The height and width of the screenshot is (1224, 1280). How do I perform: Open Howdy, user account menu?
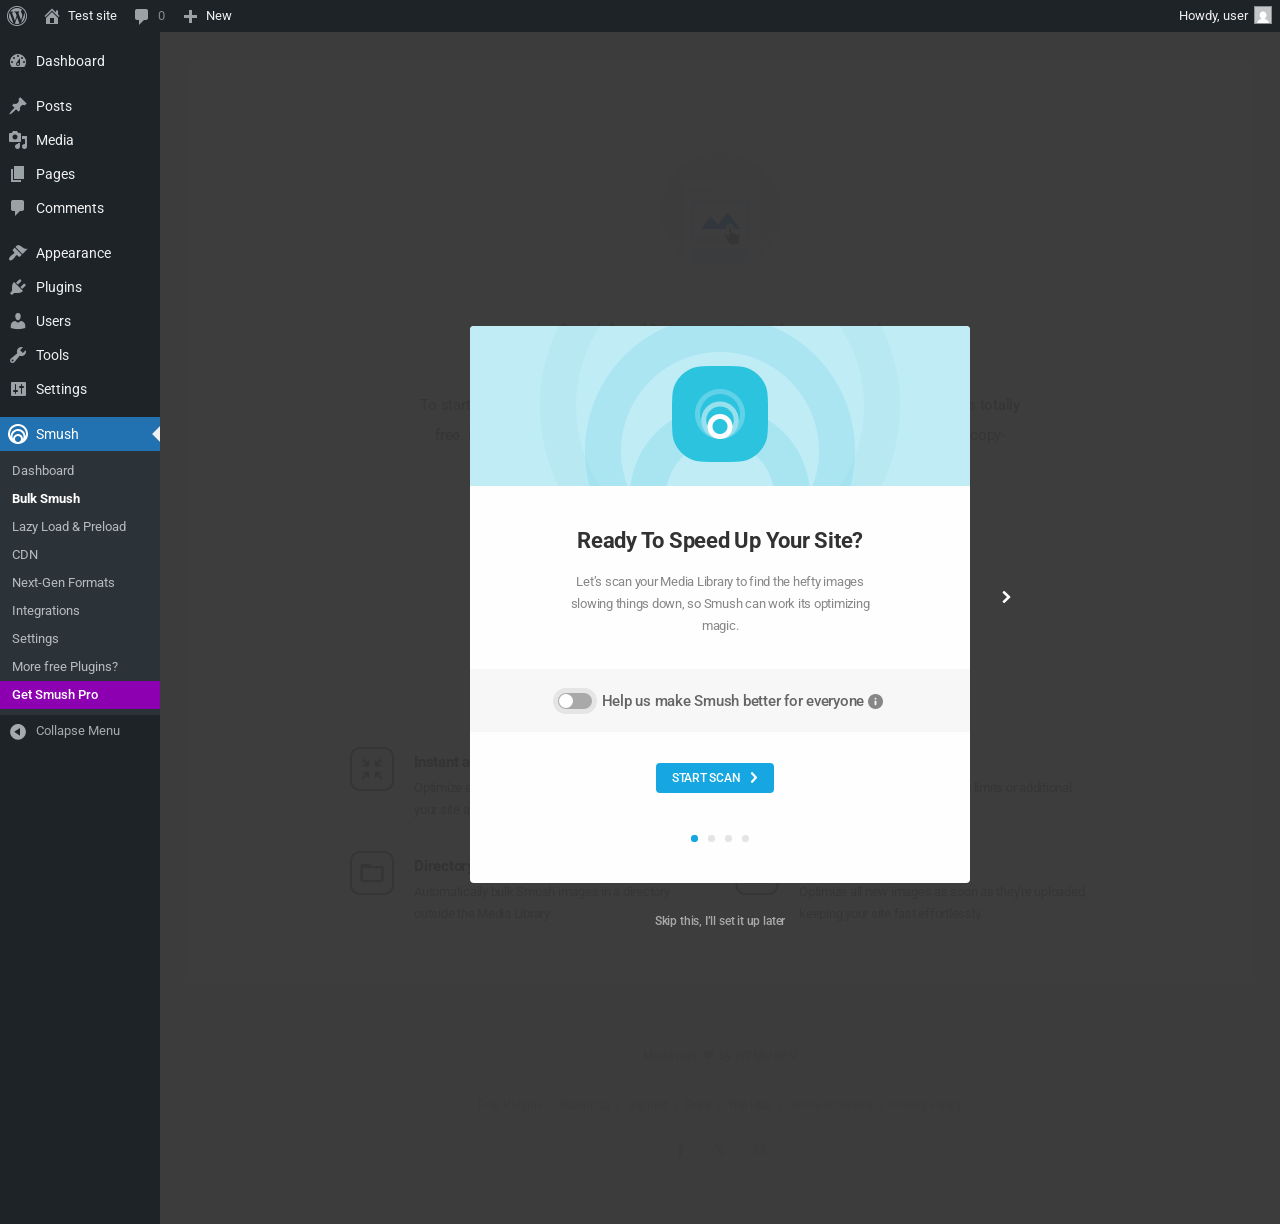tap(1224, 16)
